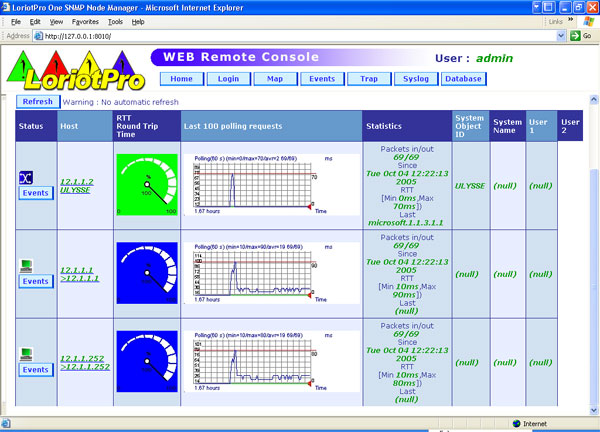Image resolution: width=600 pixels, height=432 pixels.
Task: Click the Refresh button
Action: click(38, 102)
